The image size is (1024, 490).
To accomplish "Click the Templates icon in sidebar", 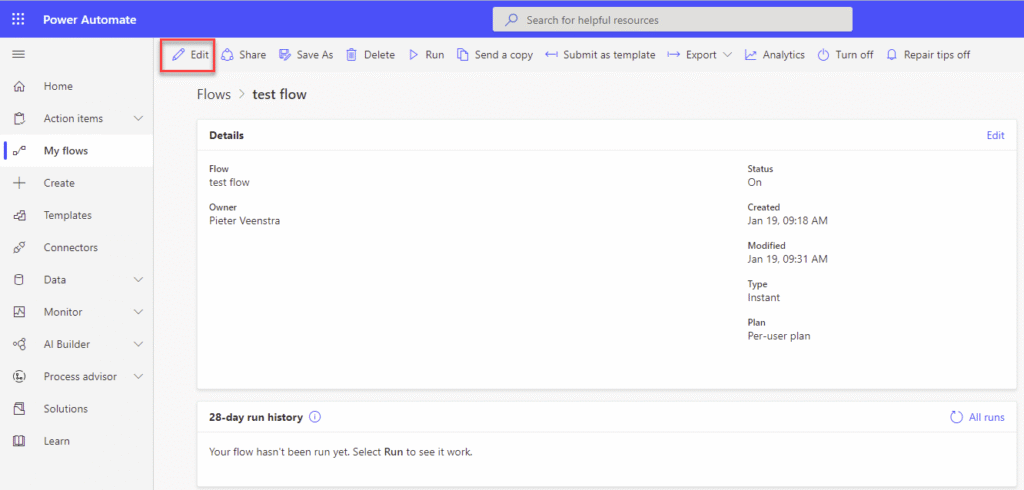I will (19, 216).
